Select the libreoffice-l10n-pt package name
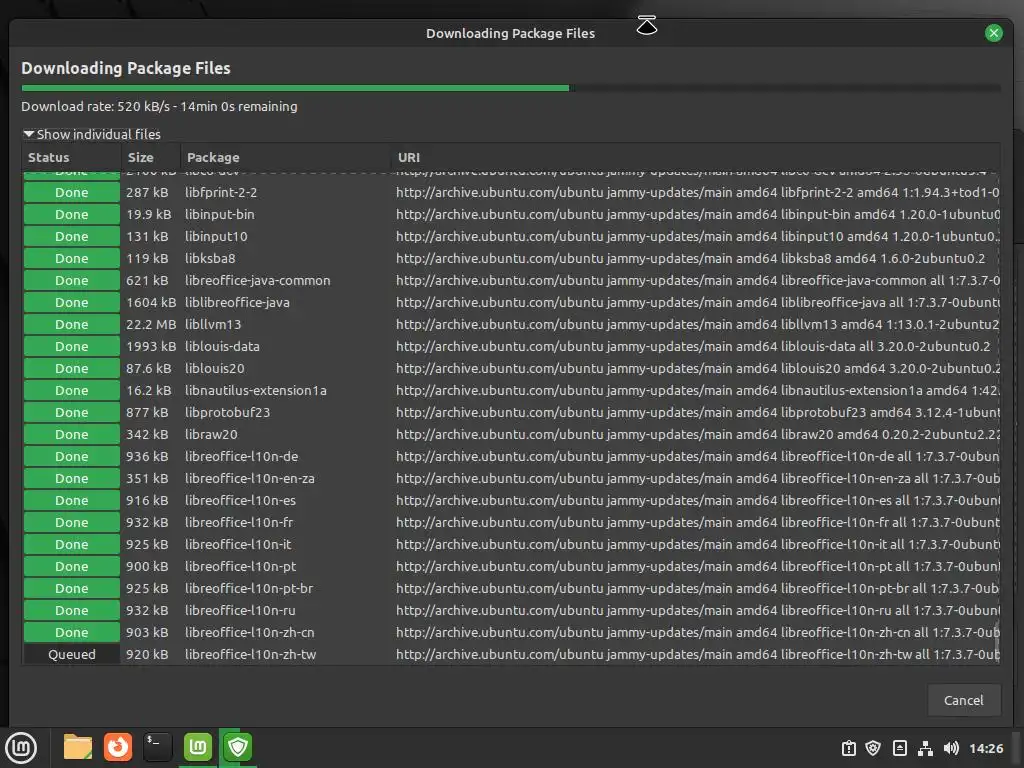 [240, 566]
